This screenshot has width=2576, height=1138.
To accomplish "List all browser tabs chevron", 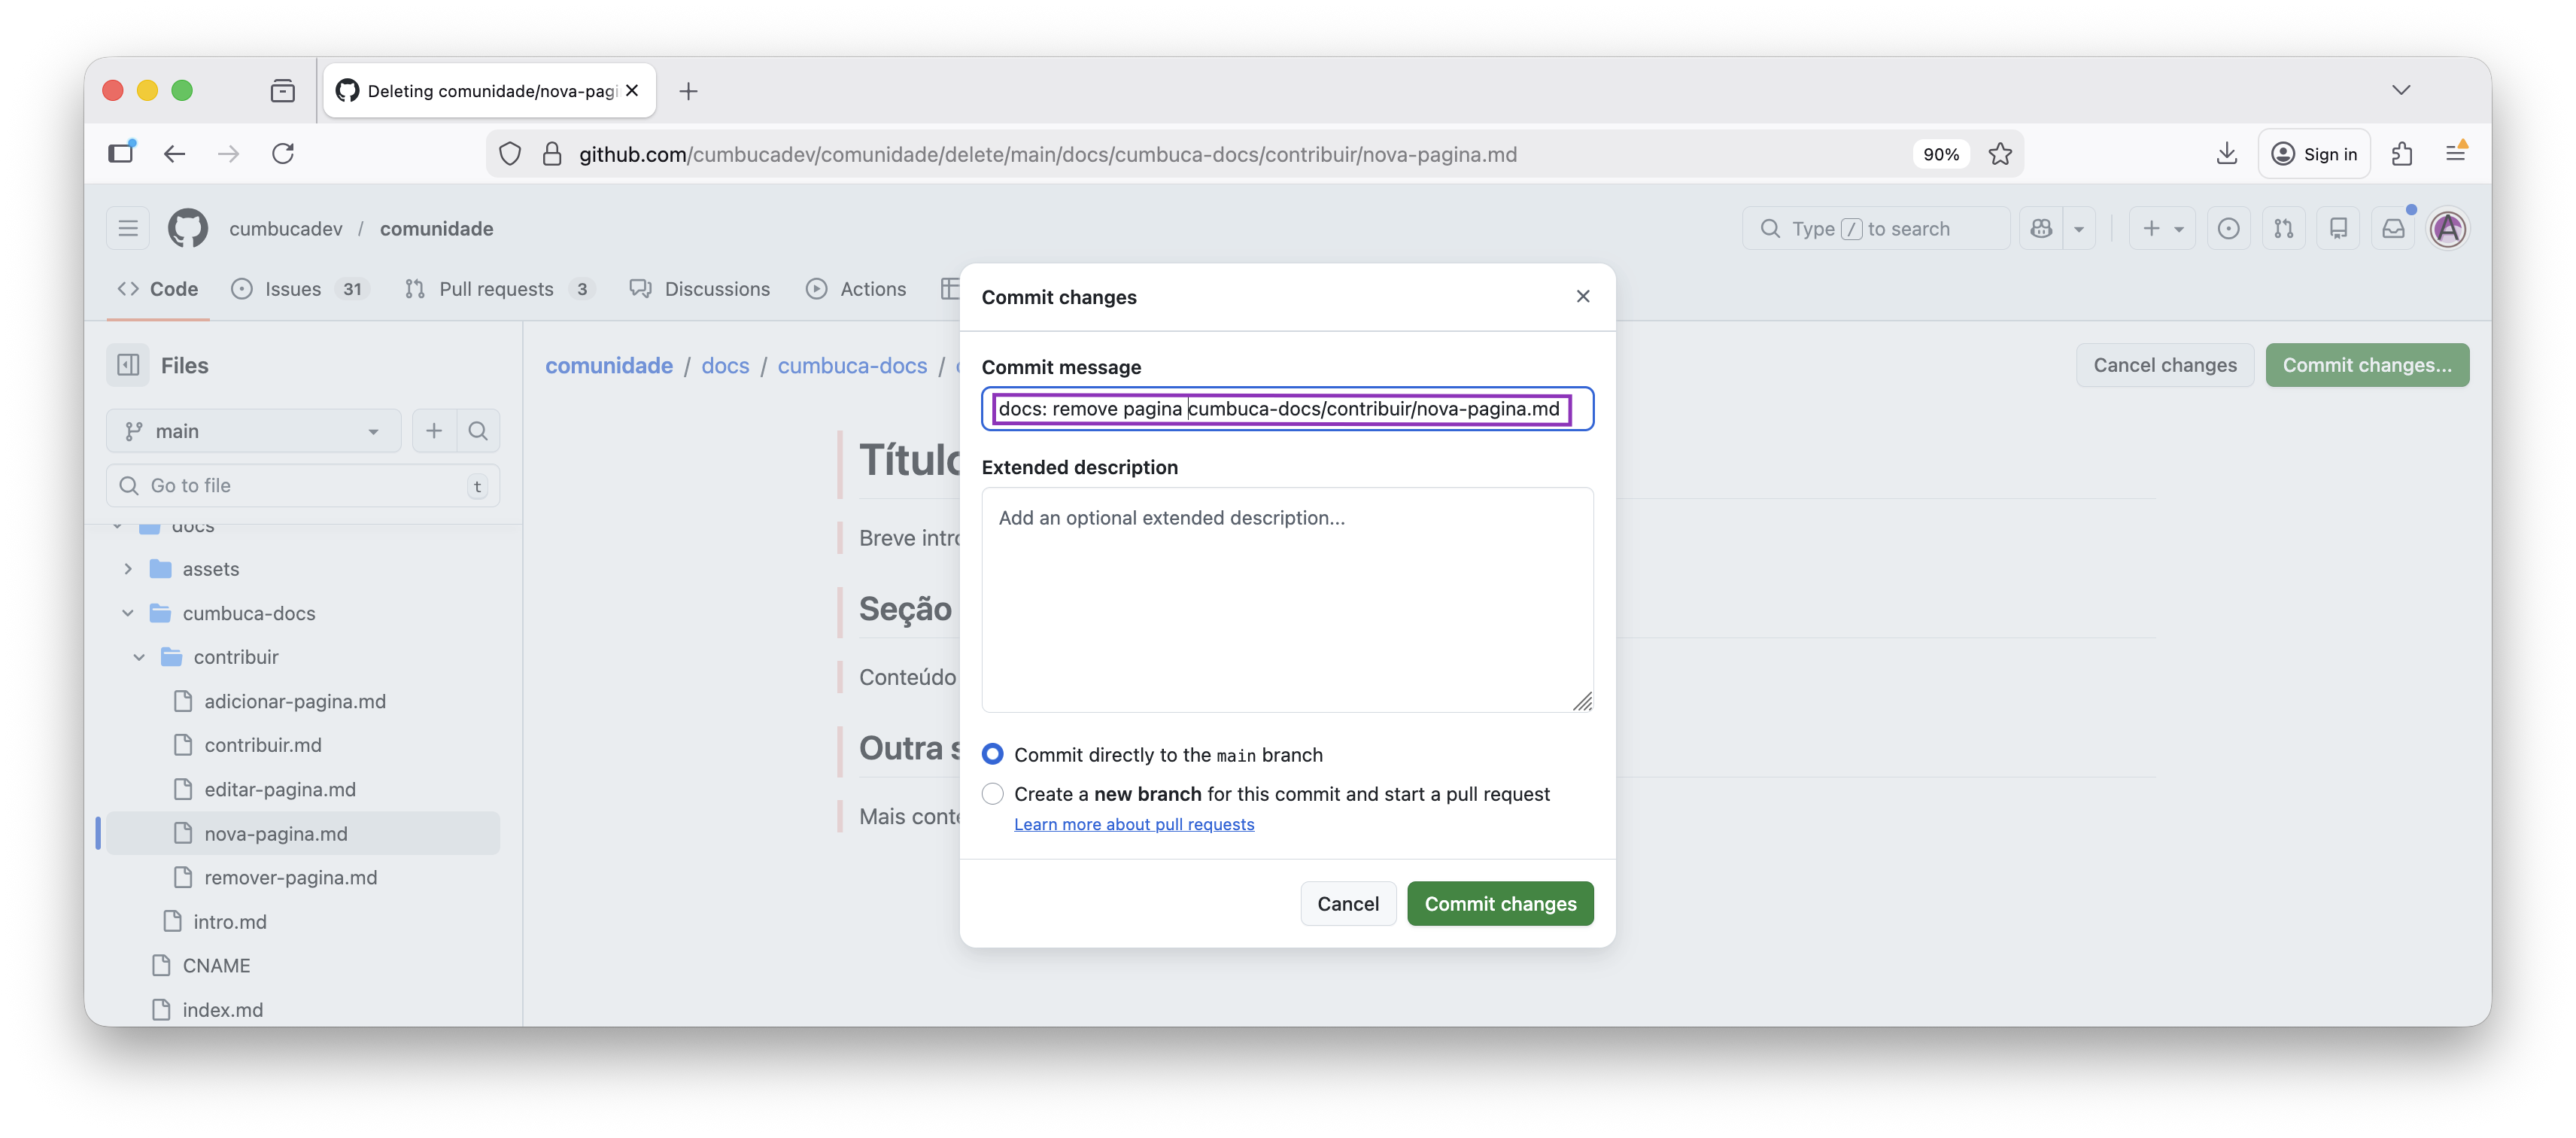I will (x=2401, y=90).
